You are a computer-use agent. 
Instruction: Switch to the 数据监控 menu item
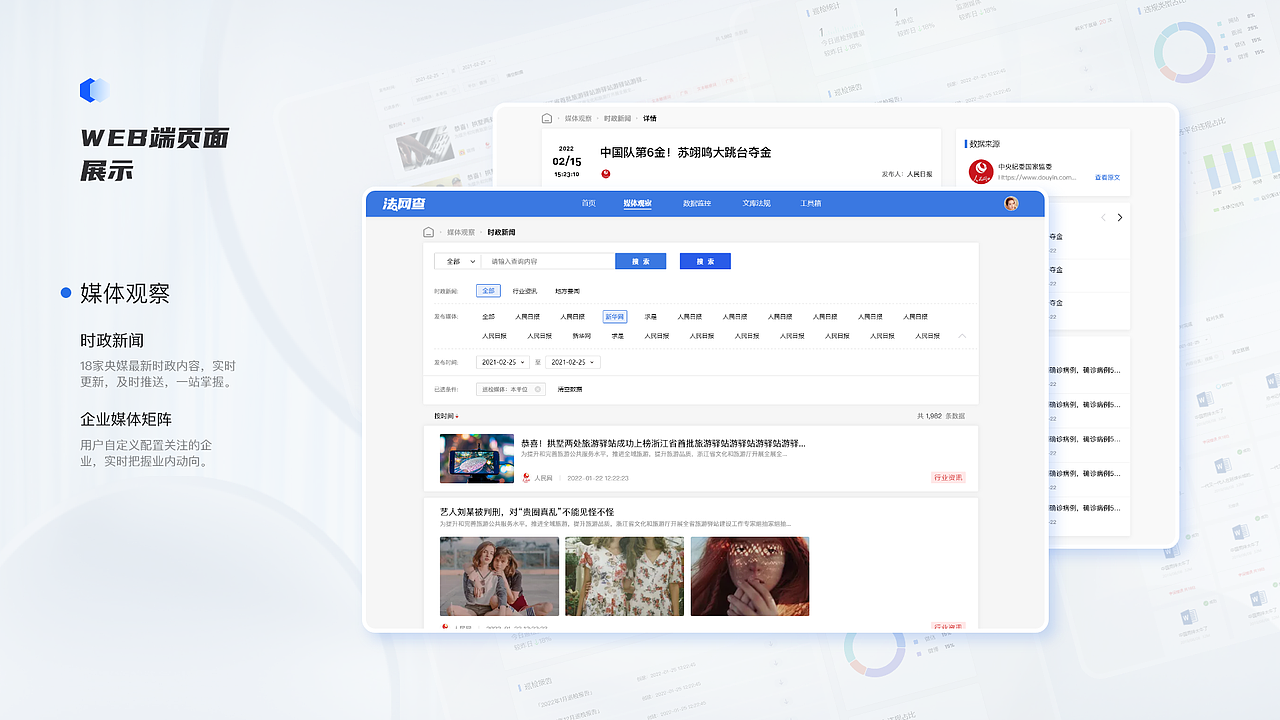pyautogui.click(x=696, y=203)
